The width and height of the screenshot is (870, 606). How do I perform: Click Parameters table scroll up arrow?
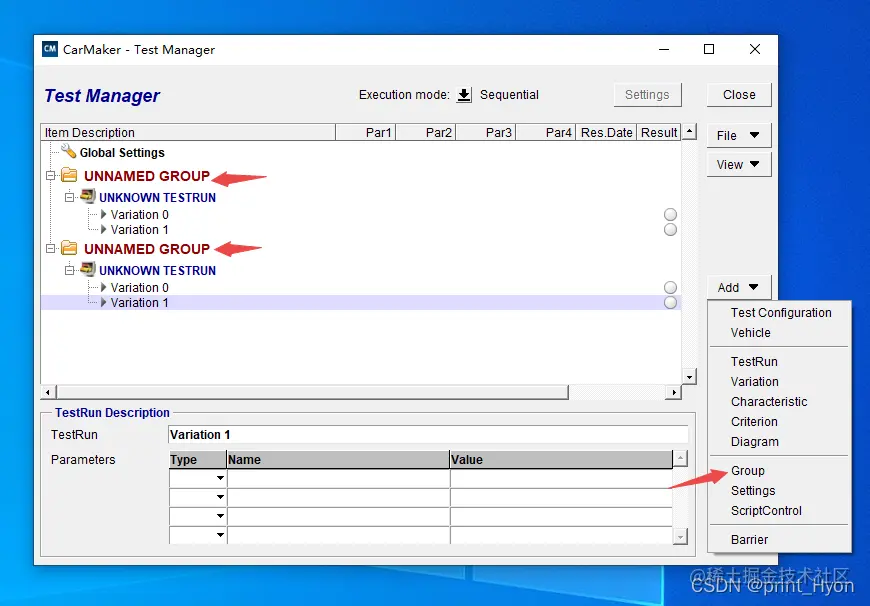click(680, 458)
